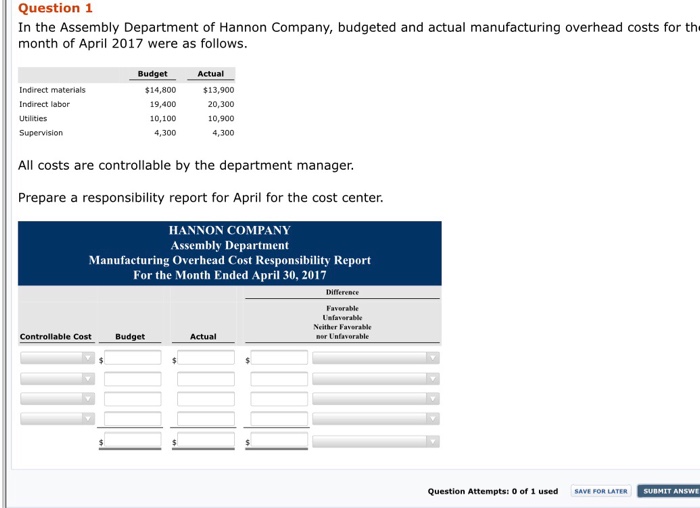Open third row Favorable/Unfavorable dropdown
Image resolution: width=700 pixels, height=508 pixels.
tap(376, 398)
